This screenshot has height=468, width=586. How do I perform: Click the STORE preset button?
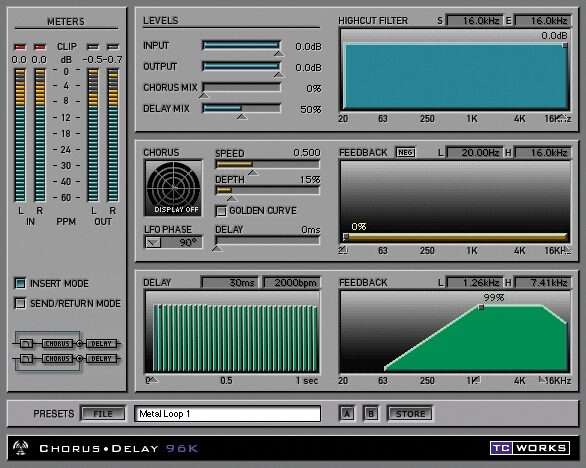[410, 413]
